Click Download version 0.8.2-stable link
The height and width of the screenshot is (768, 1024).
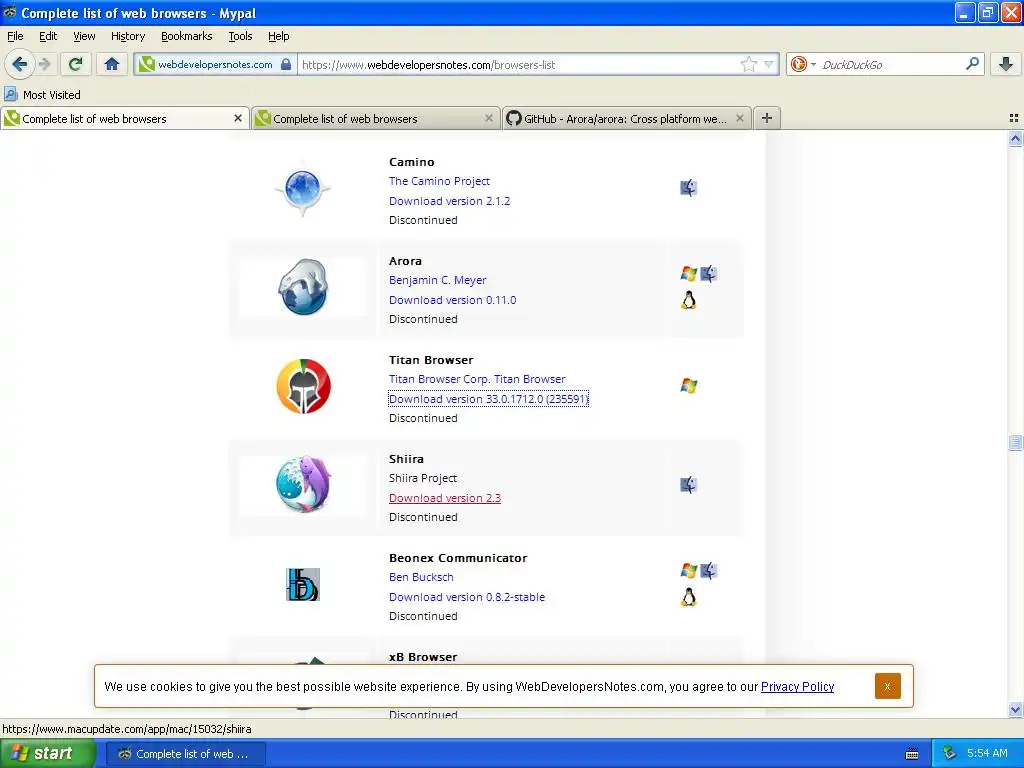[x=467, y=597]
